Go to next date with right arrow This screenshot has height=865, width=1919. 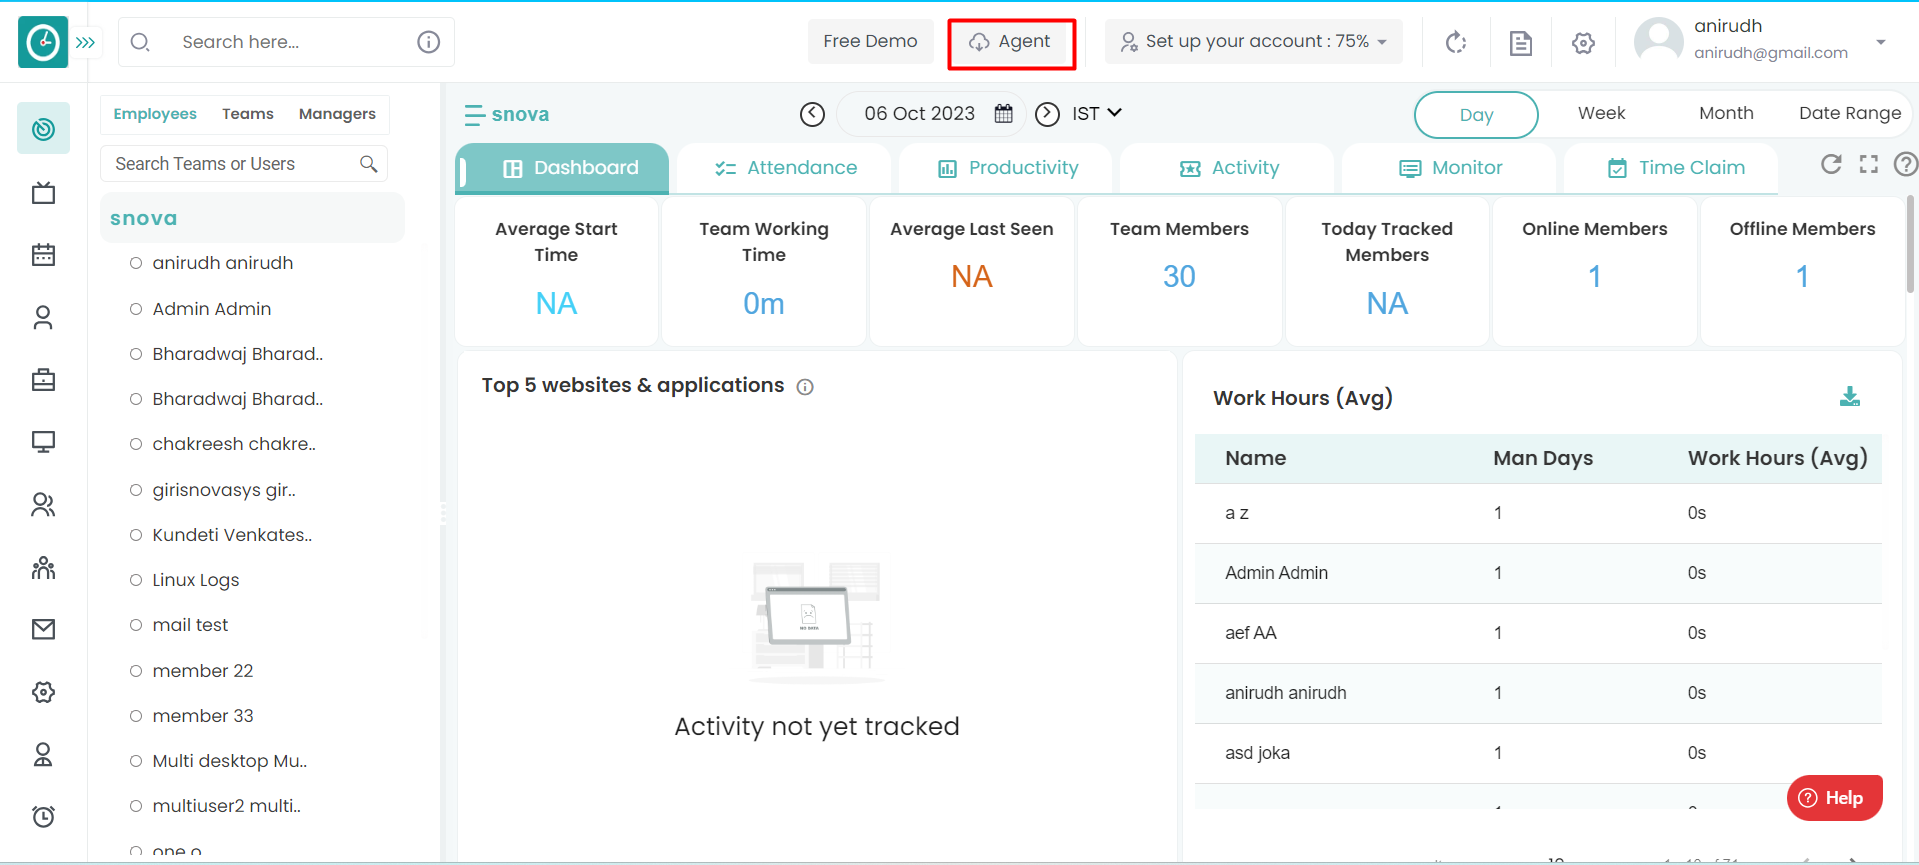[x=1047, y=114]
